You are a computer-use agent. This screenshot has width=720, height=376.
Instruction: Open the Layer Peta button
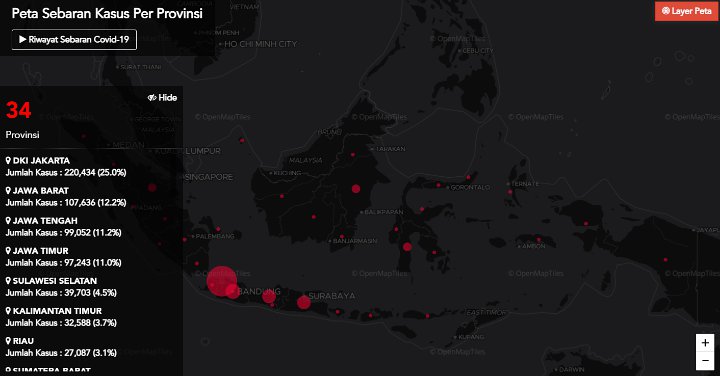[687, 11]
